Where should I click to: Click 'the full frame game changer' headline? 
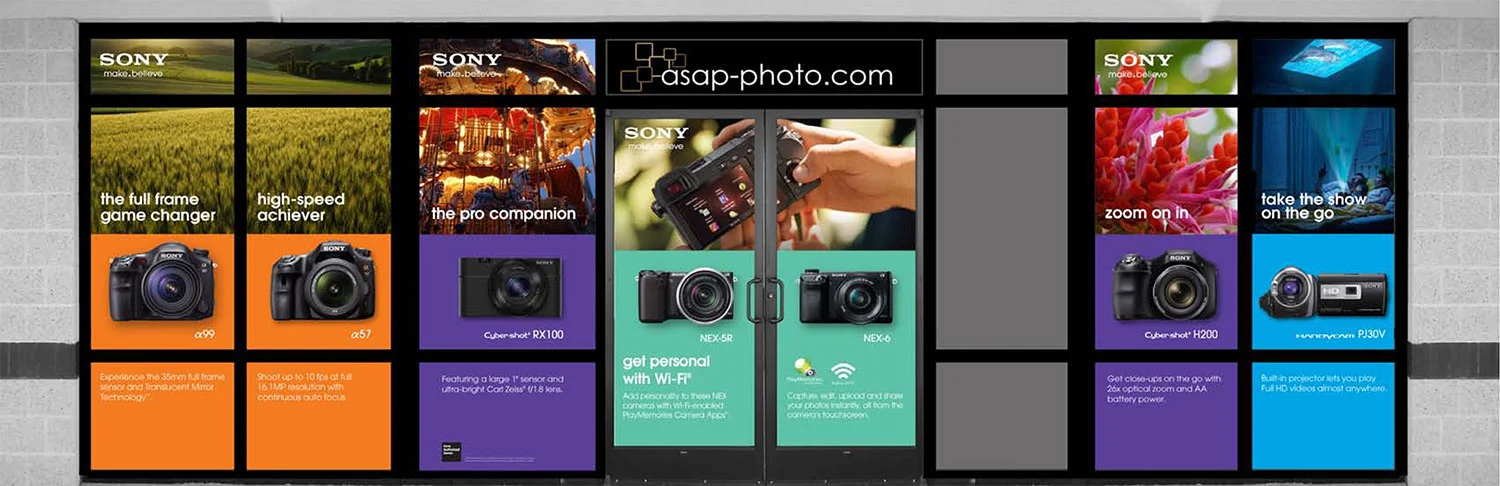coord(158,207)
